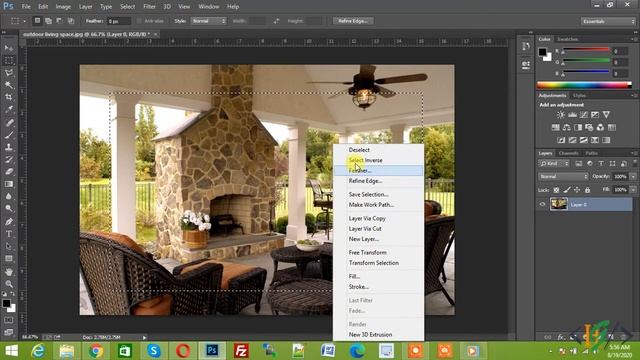
Task: Add a Black & White adjustment
Action: coord(578,128)
